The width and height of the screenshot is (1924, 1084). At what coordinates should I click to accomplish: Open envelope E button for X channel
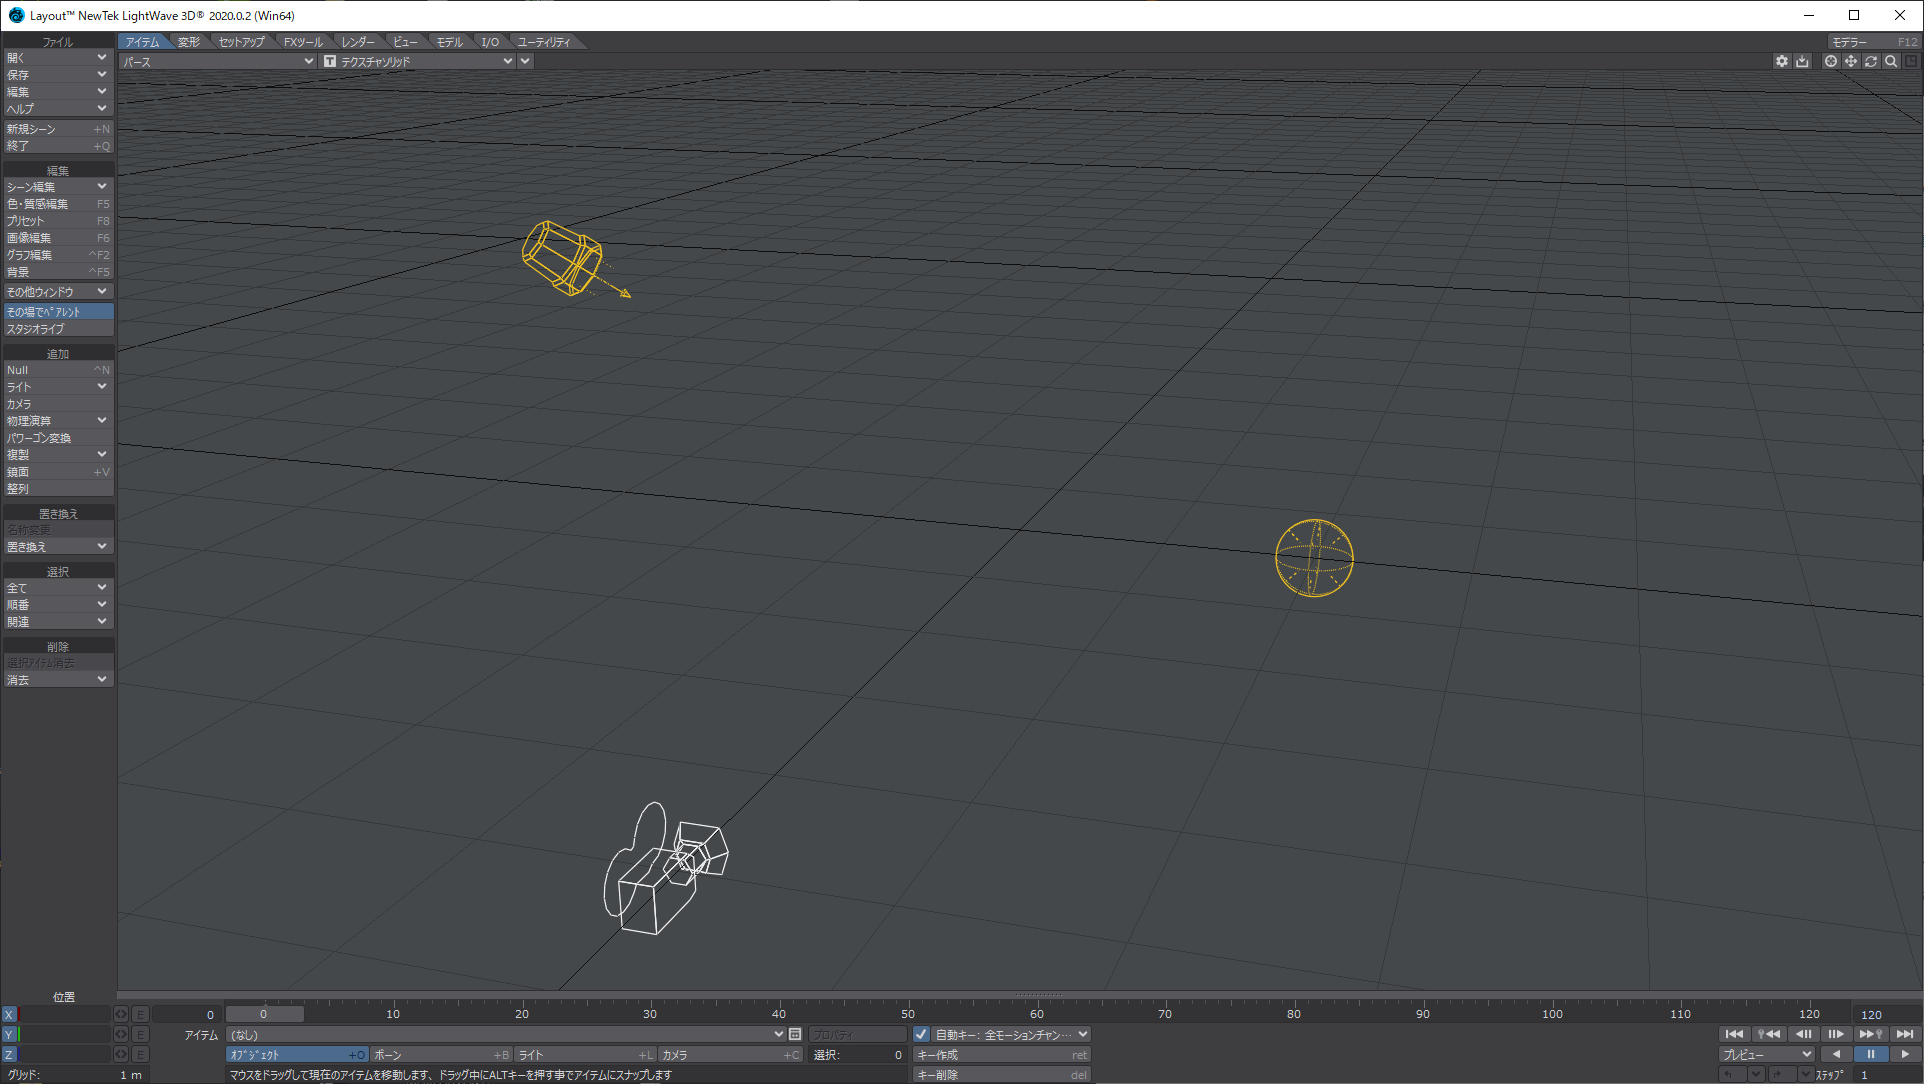(x=141, y=1014)
